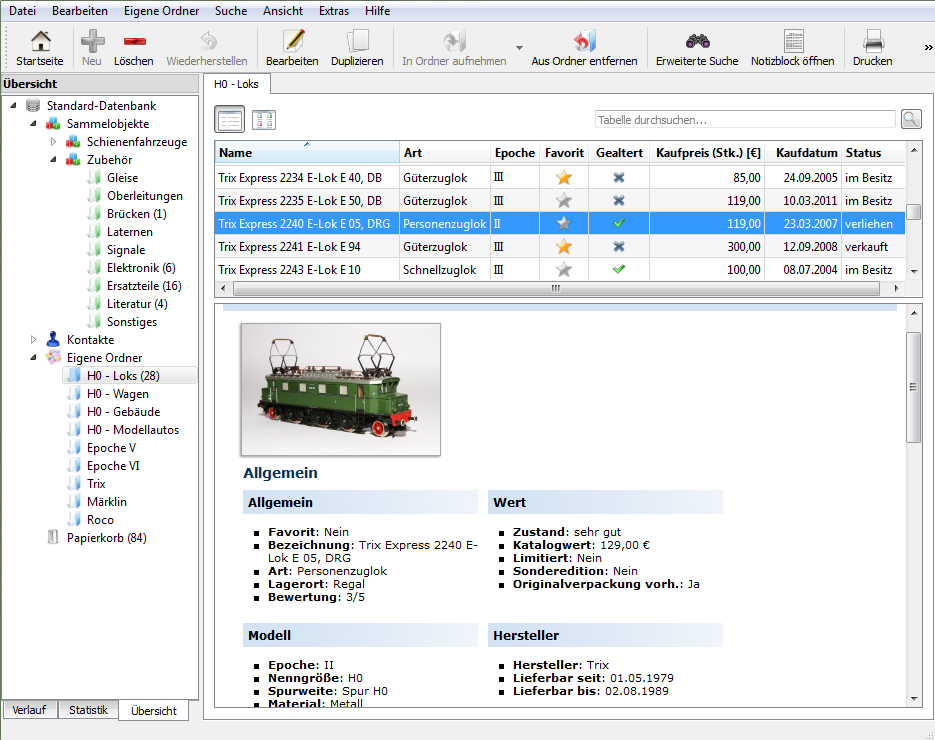The height and width of the screenshot is (740, 935).
Task: Collapse the Standard-Datenbank tree node
Action: click(13, 106)
